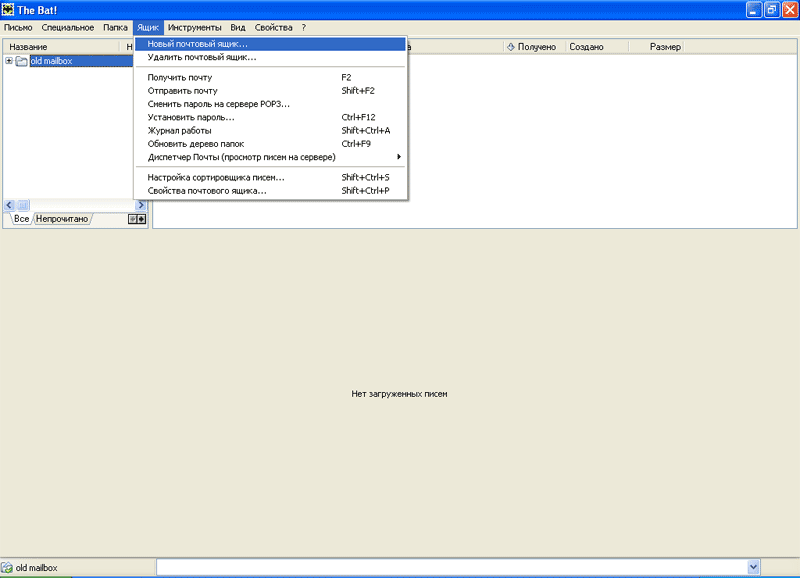Open 'Сменить пароль на сервере POP3...'

coord(270,104)
